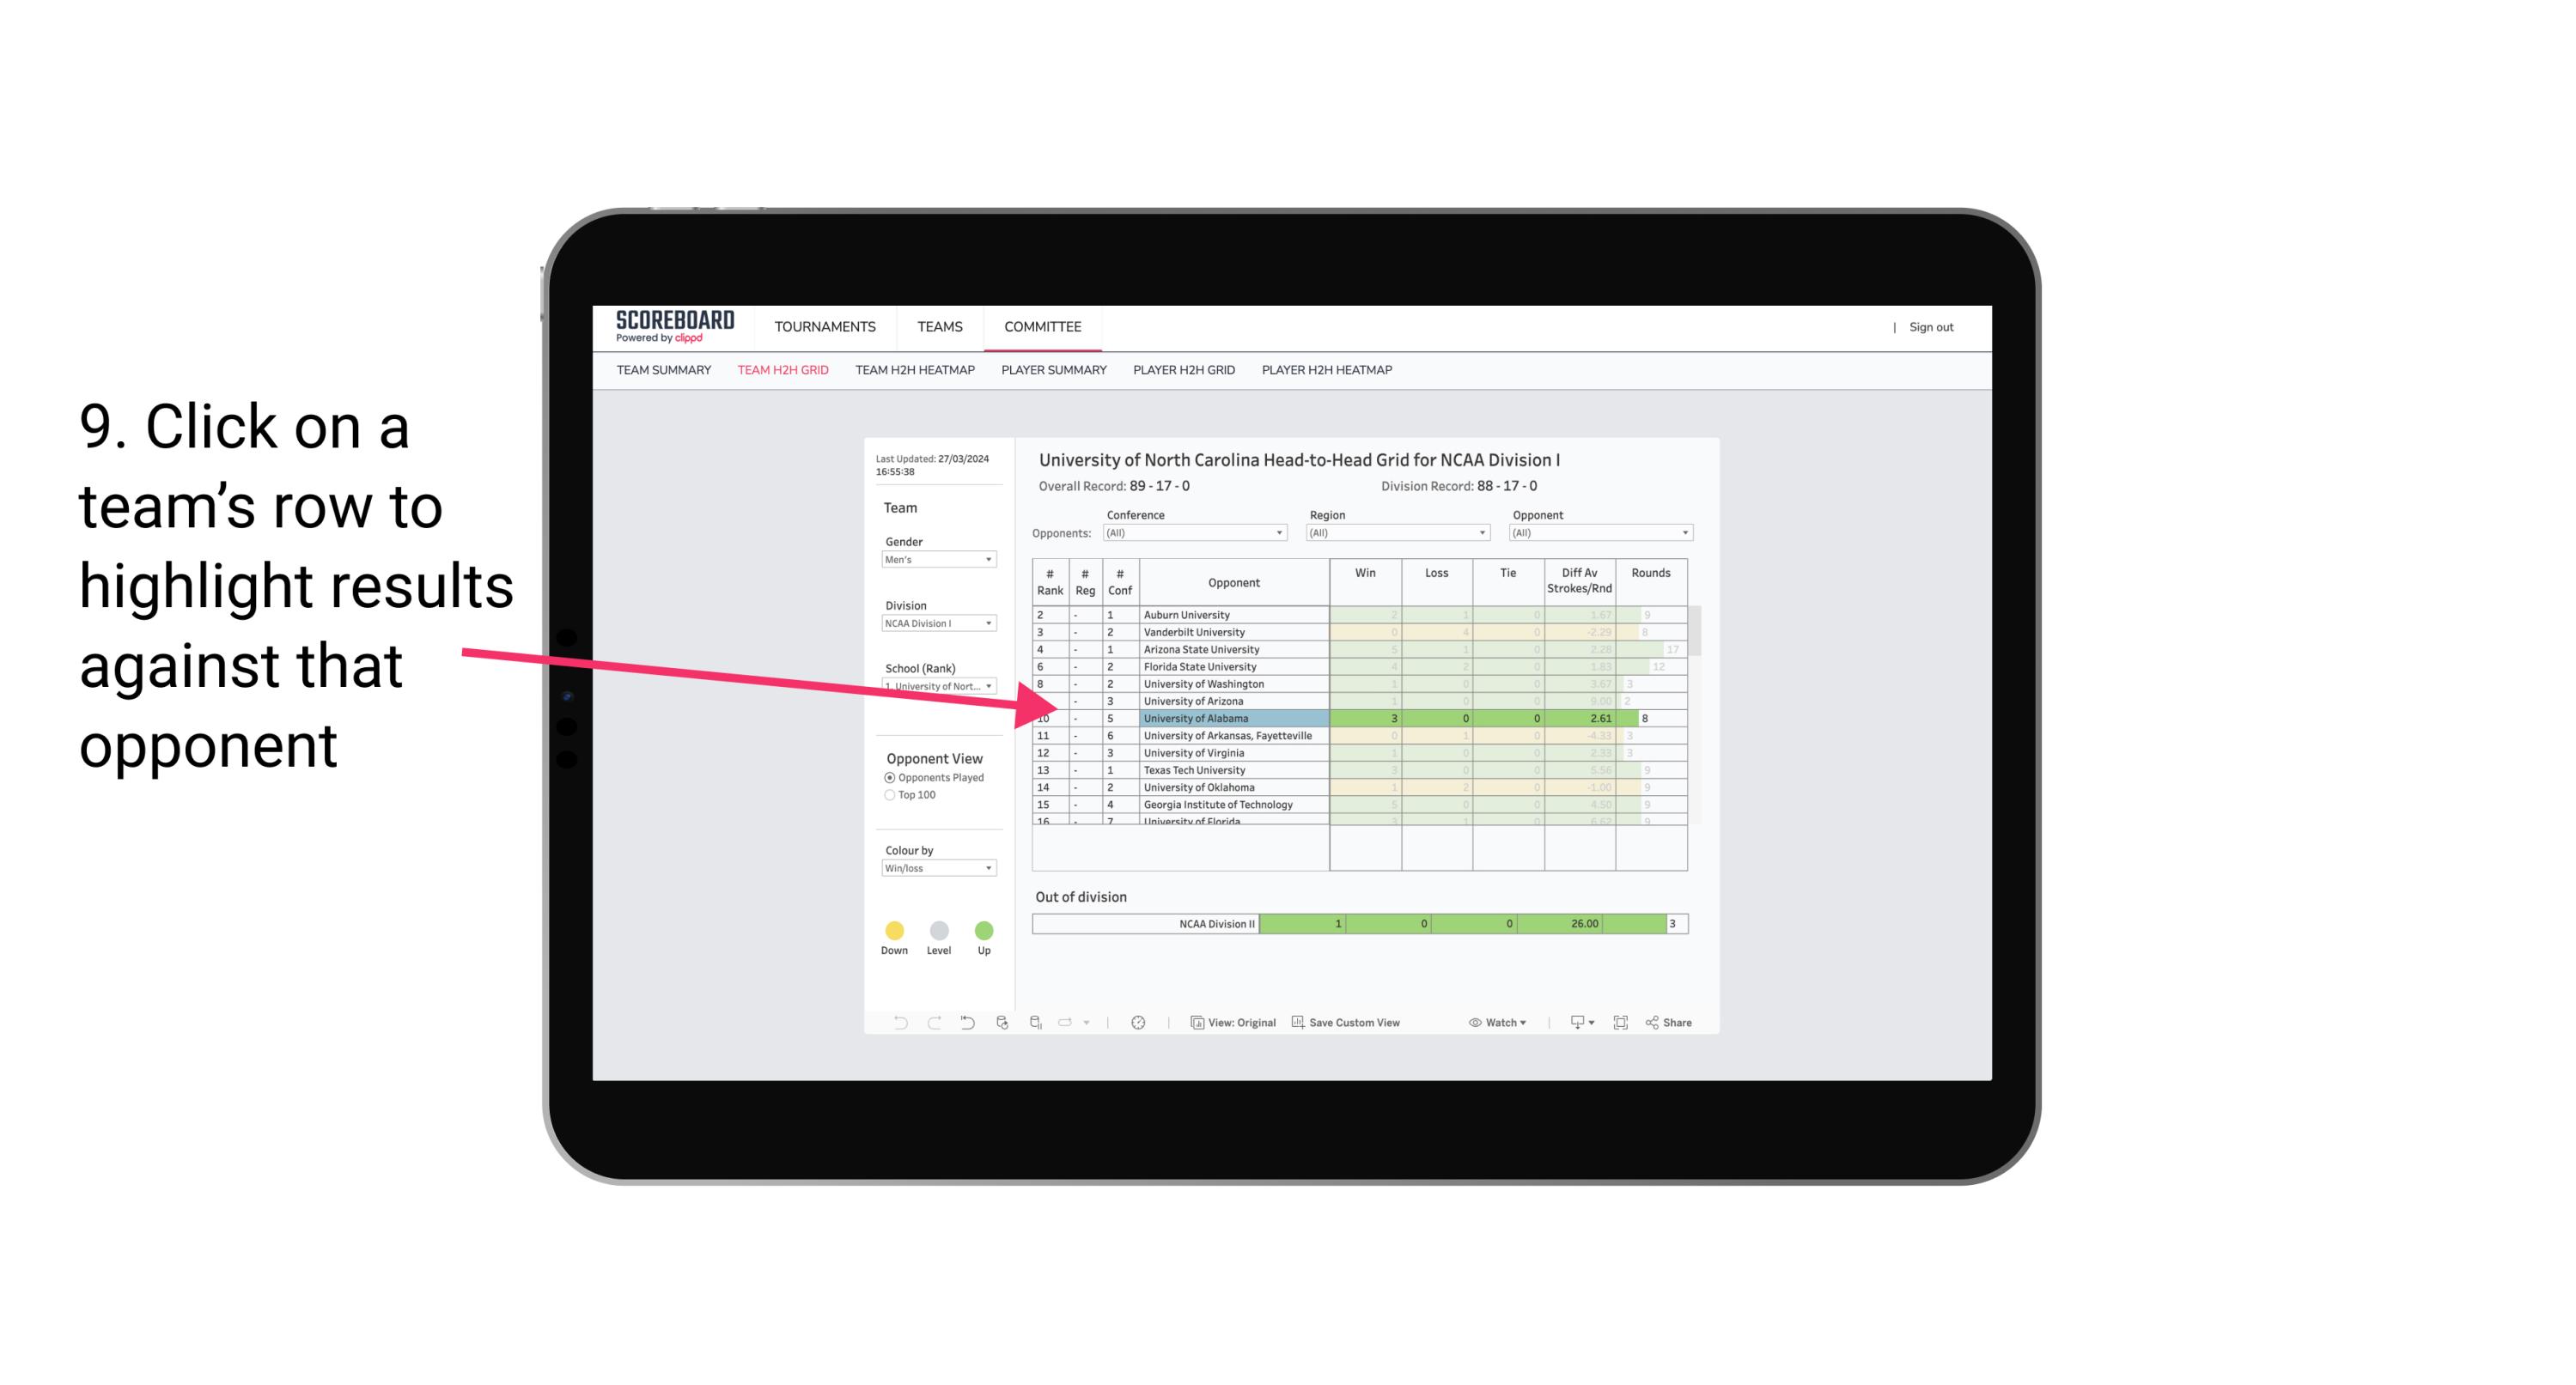
Task: Select the Down colour swatch indicator
Action: coord(894,930)
